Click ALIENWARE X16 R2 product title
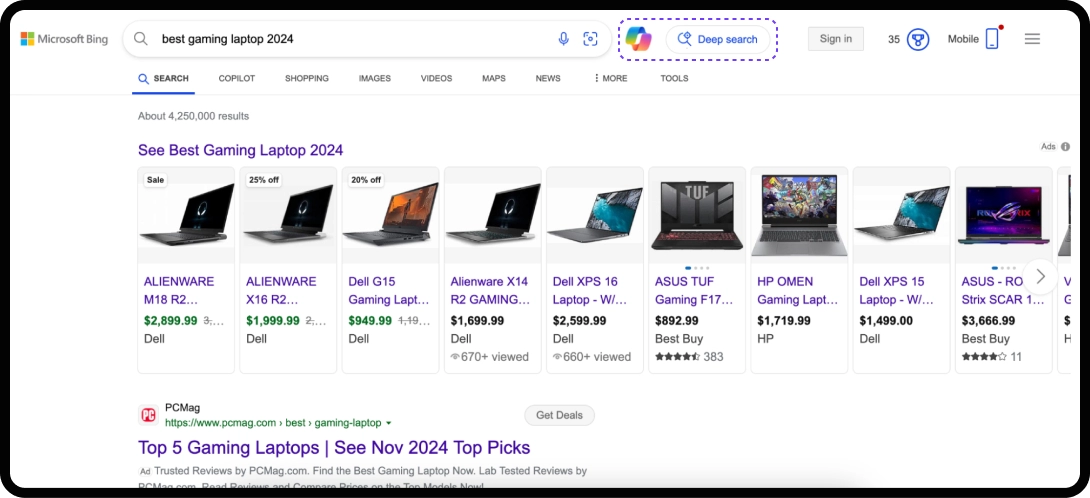Viewport: 1090px width, 498px height. point(282,291)
